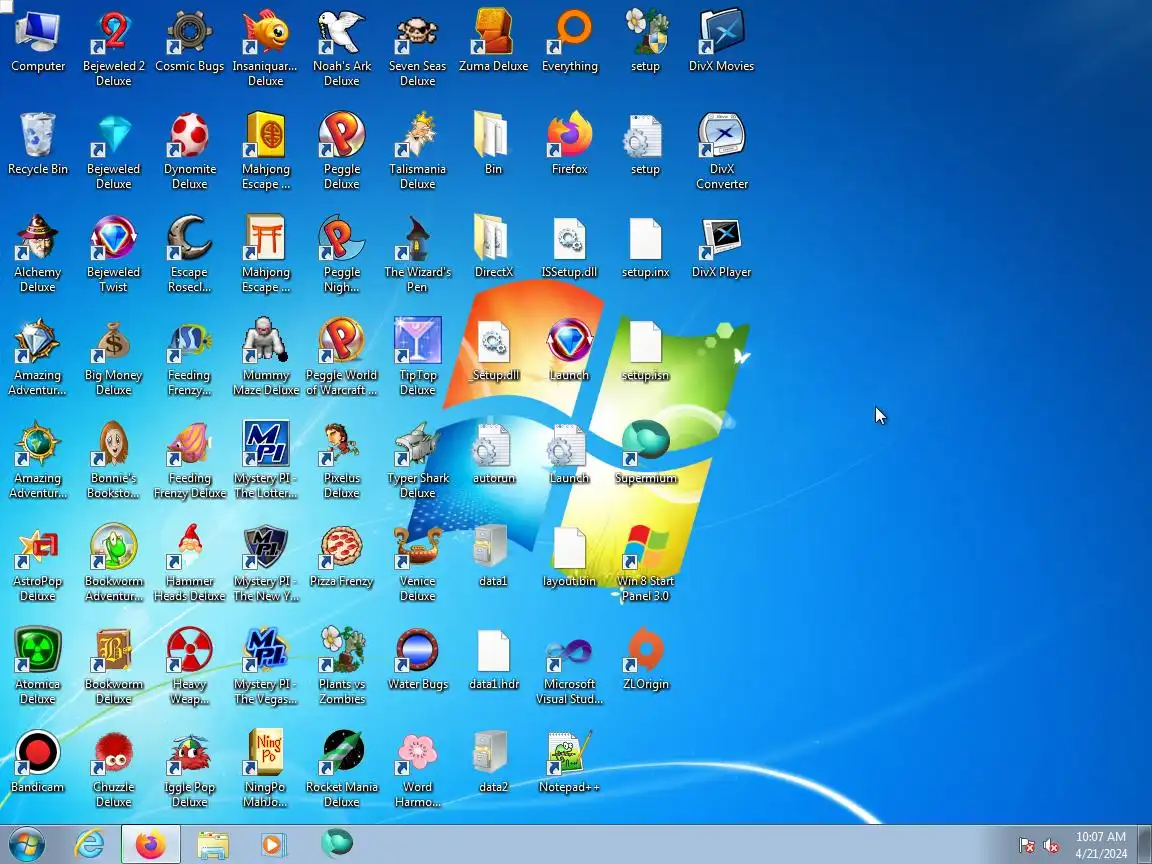Select the Bin folder
The height and width of the screenshot is (864, 1152).
tap(494, 136)
